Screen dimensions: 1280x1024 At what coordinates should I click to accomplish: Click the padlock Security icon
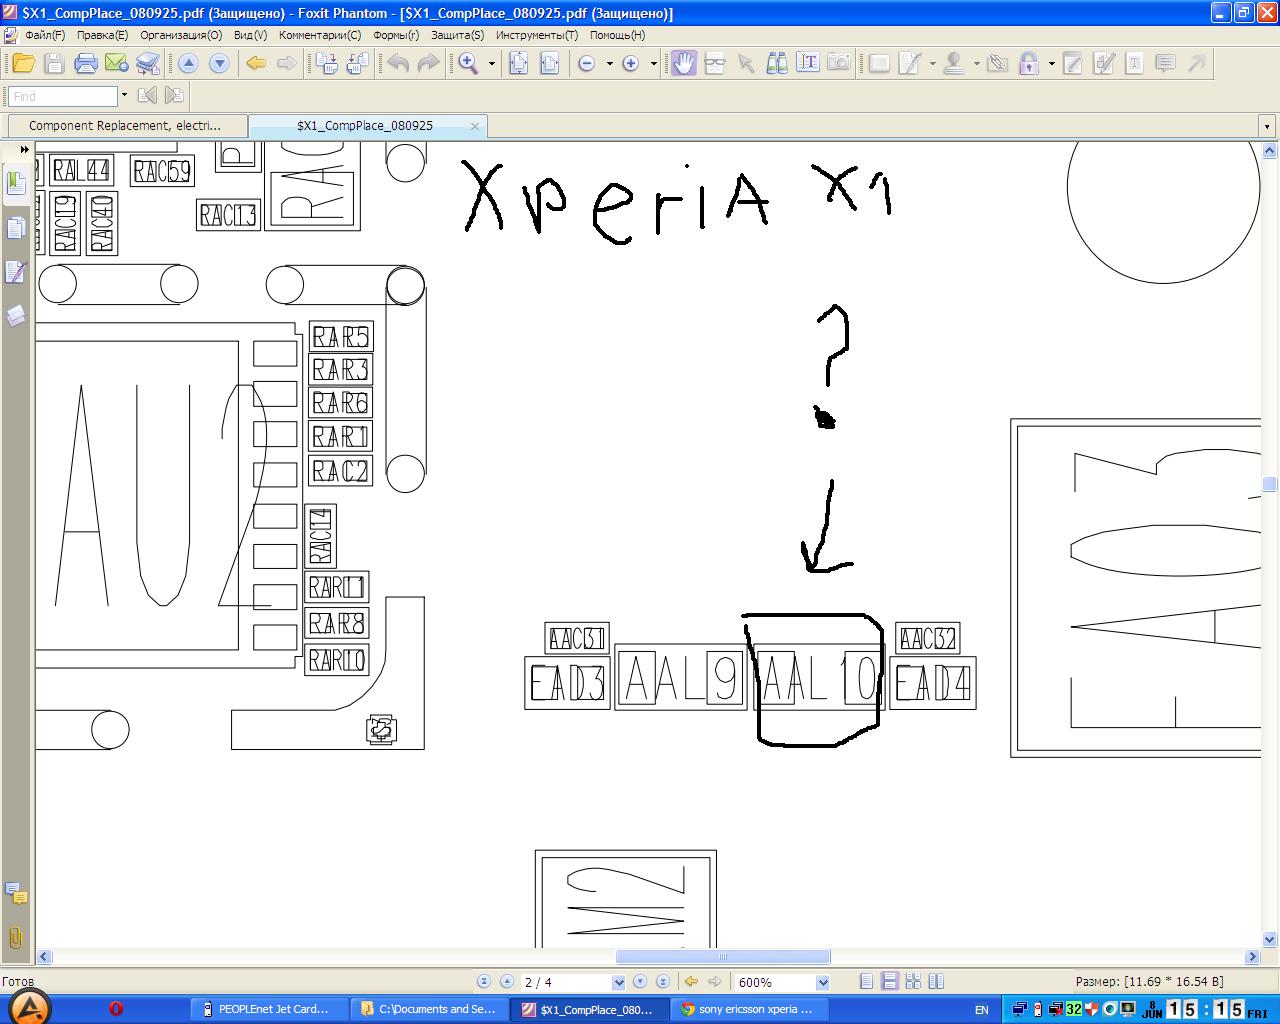(x=1029, y=63)
